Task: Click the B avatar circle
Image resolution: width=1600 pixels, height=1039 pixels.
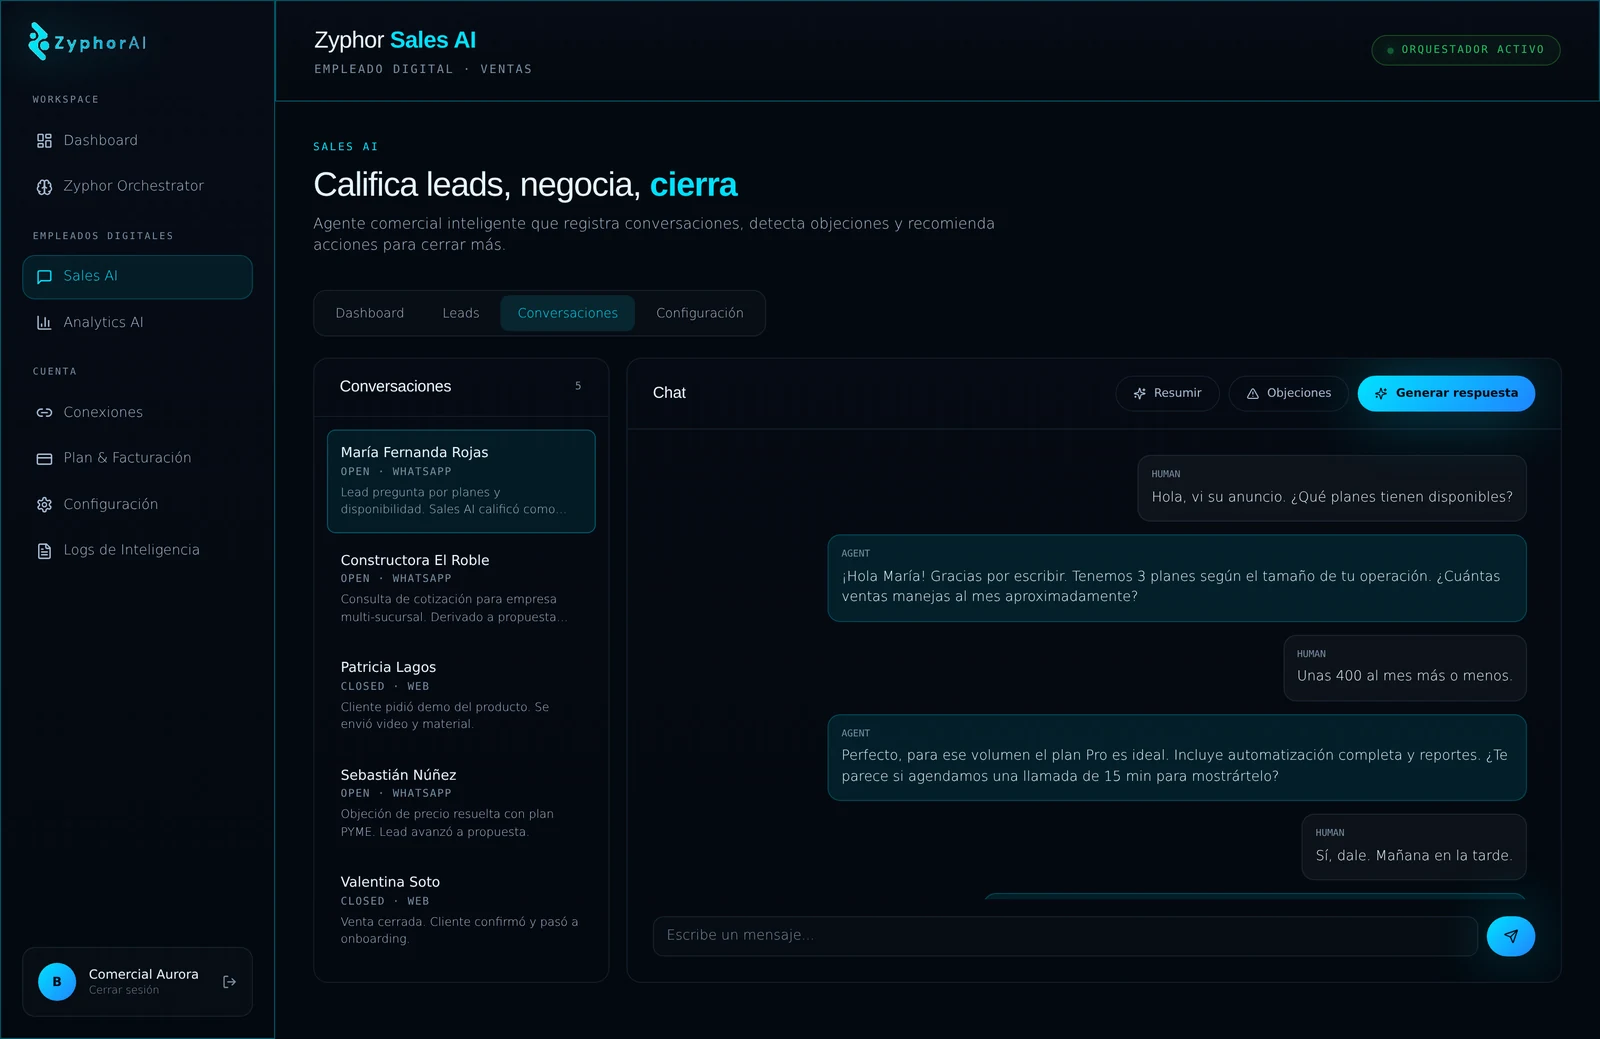Action: (57, 982)
